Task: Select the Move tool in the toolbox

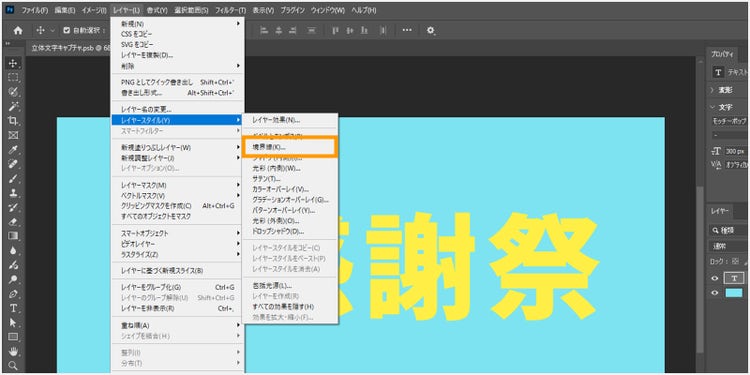Action: [x=13, y=63]
